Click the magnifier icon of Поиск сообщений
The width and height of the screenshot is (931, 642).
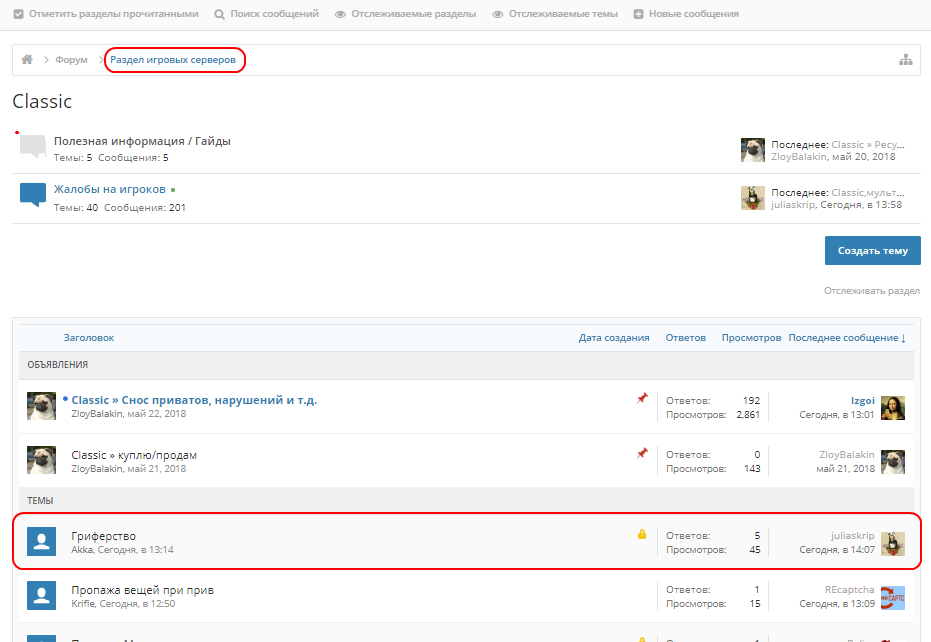219,14
